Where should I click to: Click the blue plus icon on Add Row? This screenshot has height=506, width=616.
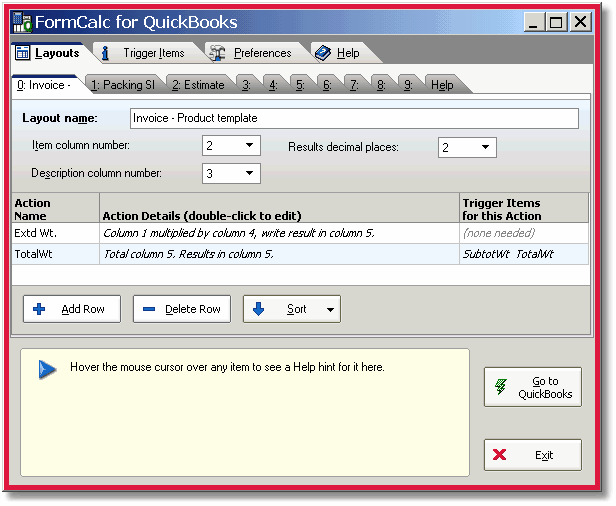coord(39,309)
